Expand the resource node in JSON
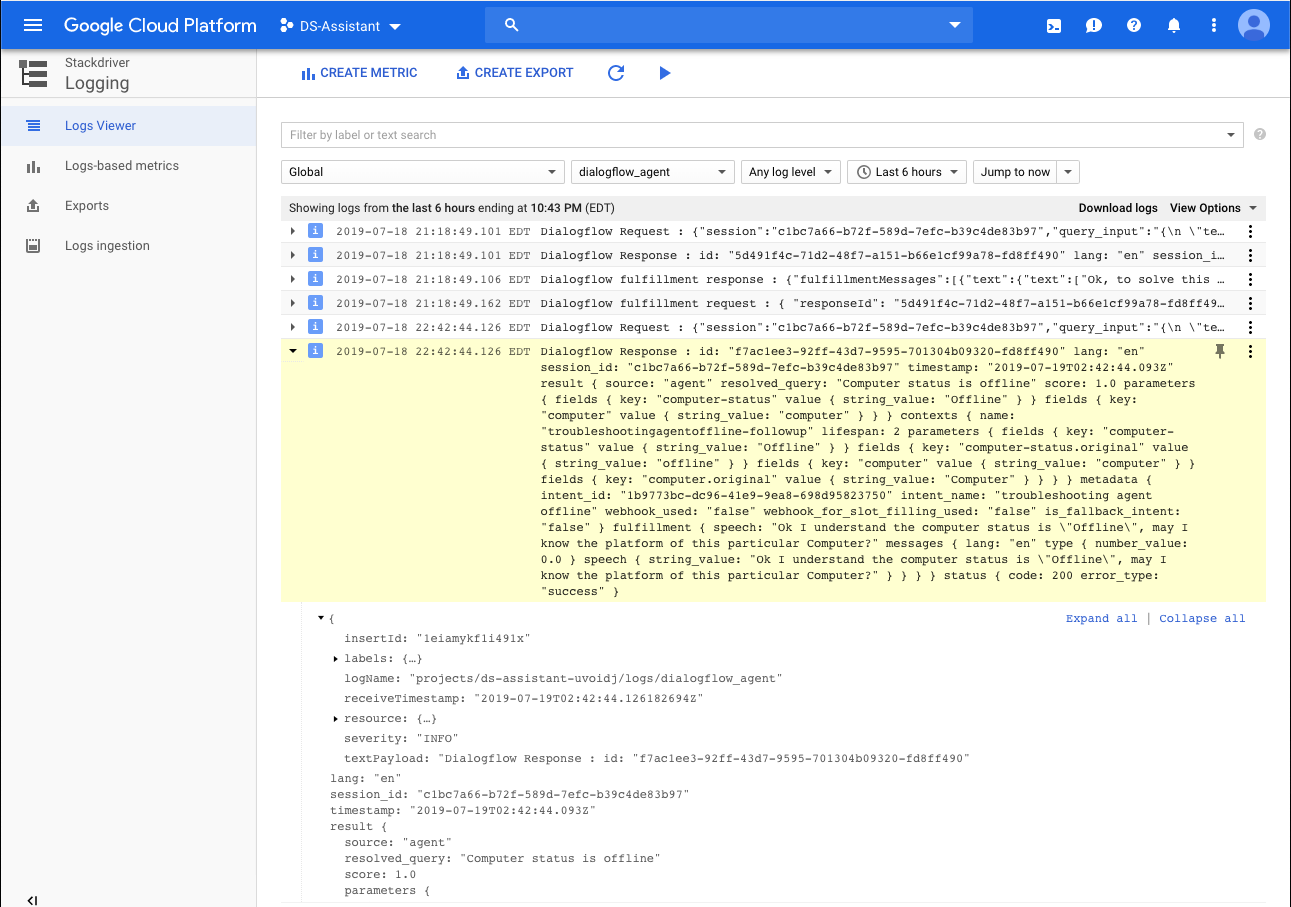1291x907 pixels. (x=336, y=718)
